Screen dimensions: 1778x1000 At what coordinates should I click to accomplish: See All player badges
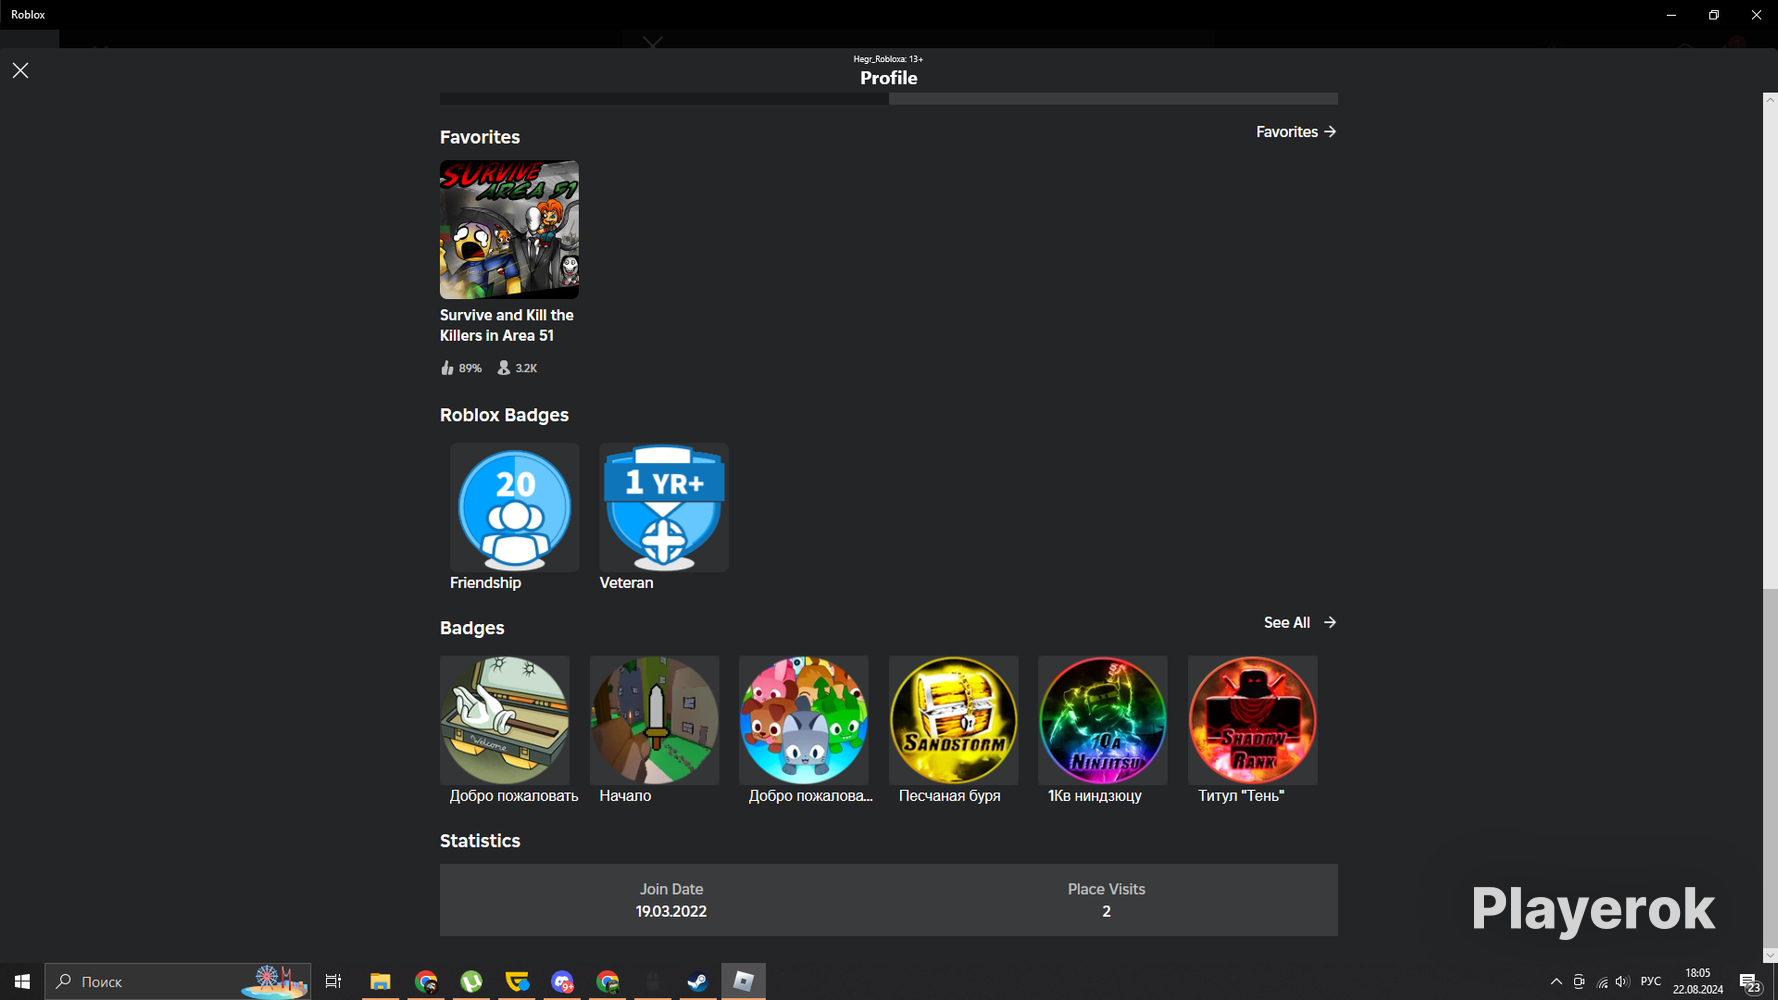pyautogui.click(x=1300, y=623)
